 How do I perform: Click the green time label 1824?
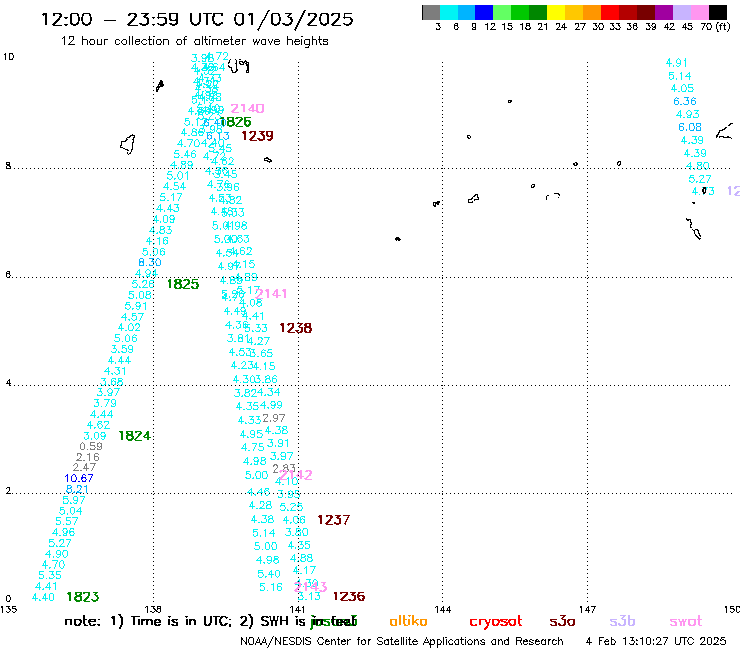click(134, 436)
